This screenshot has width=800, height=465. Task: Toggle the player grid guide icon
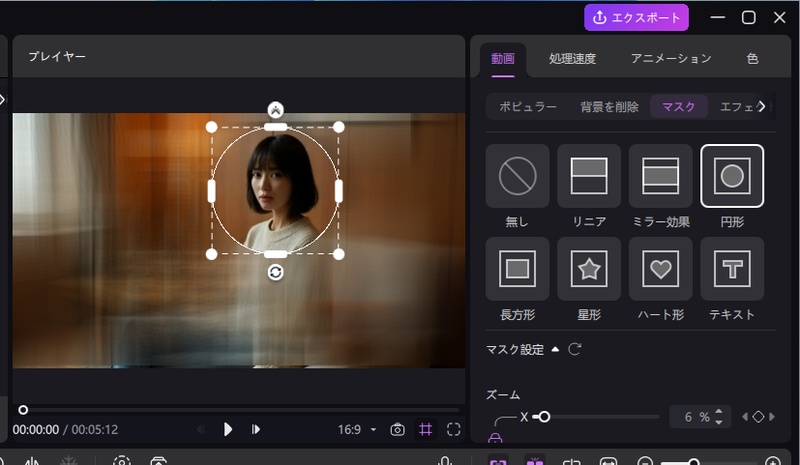click(426, 429)
